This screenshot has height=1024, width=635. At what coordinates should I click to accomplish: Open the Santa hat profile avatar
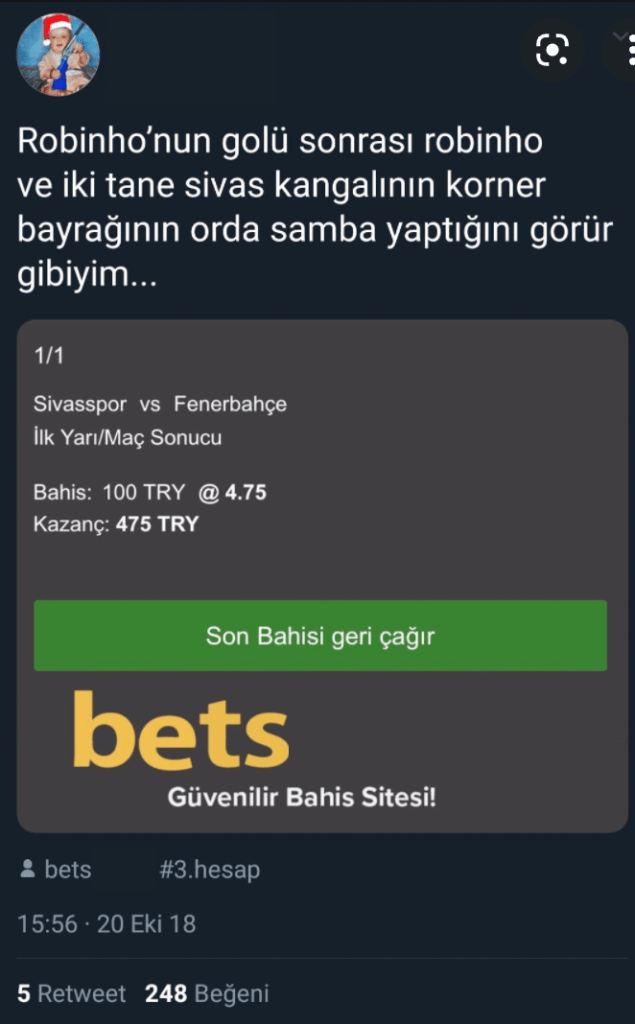click(57, 55)
